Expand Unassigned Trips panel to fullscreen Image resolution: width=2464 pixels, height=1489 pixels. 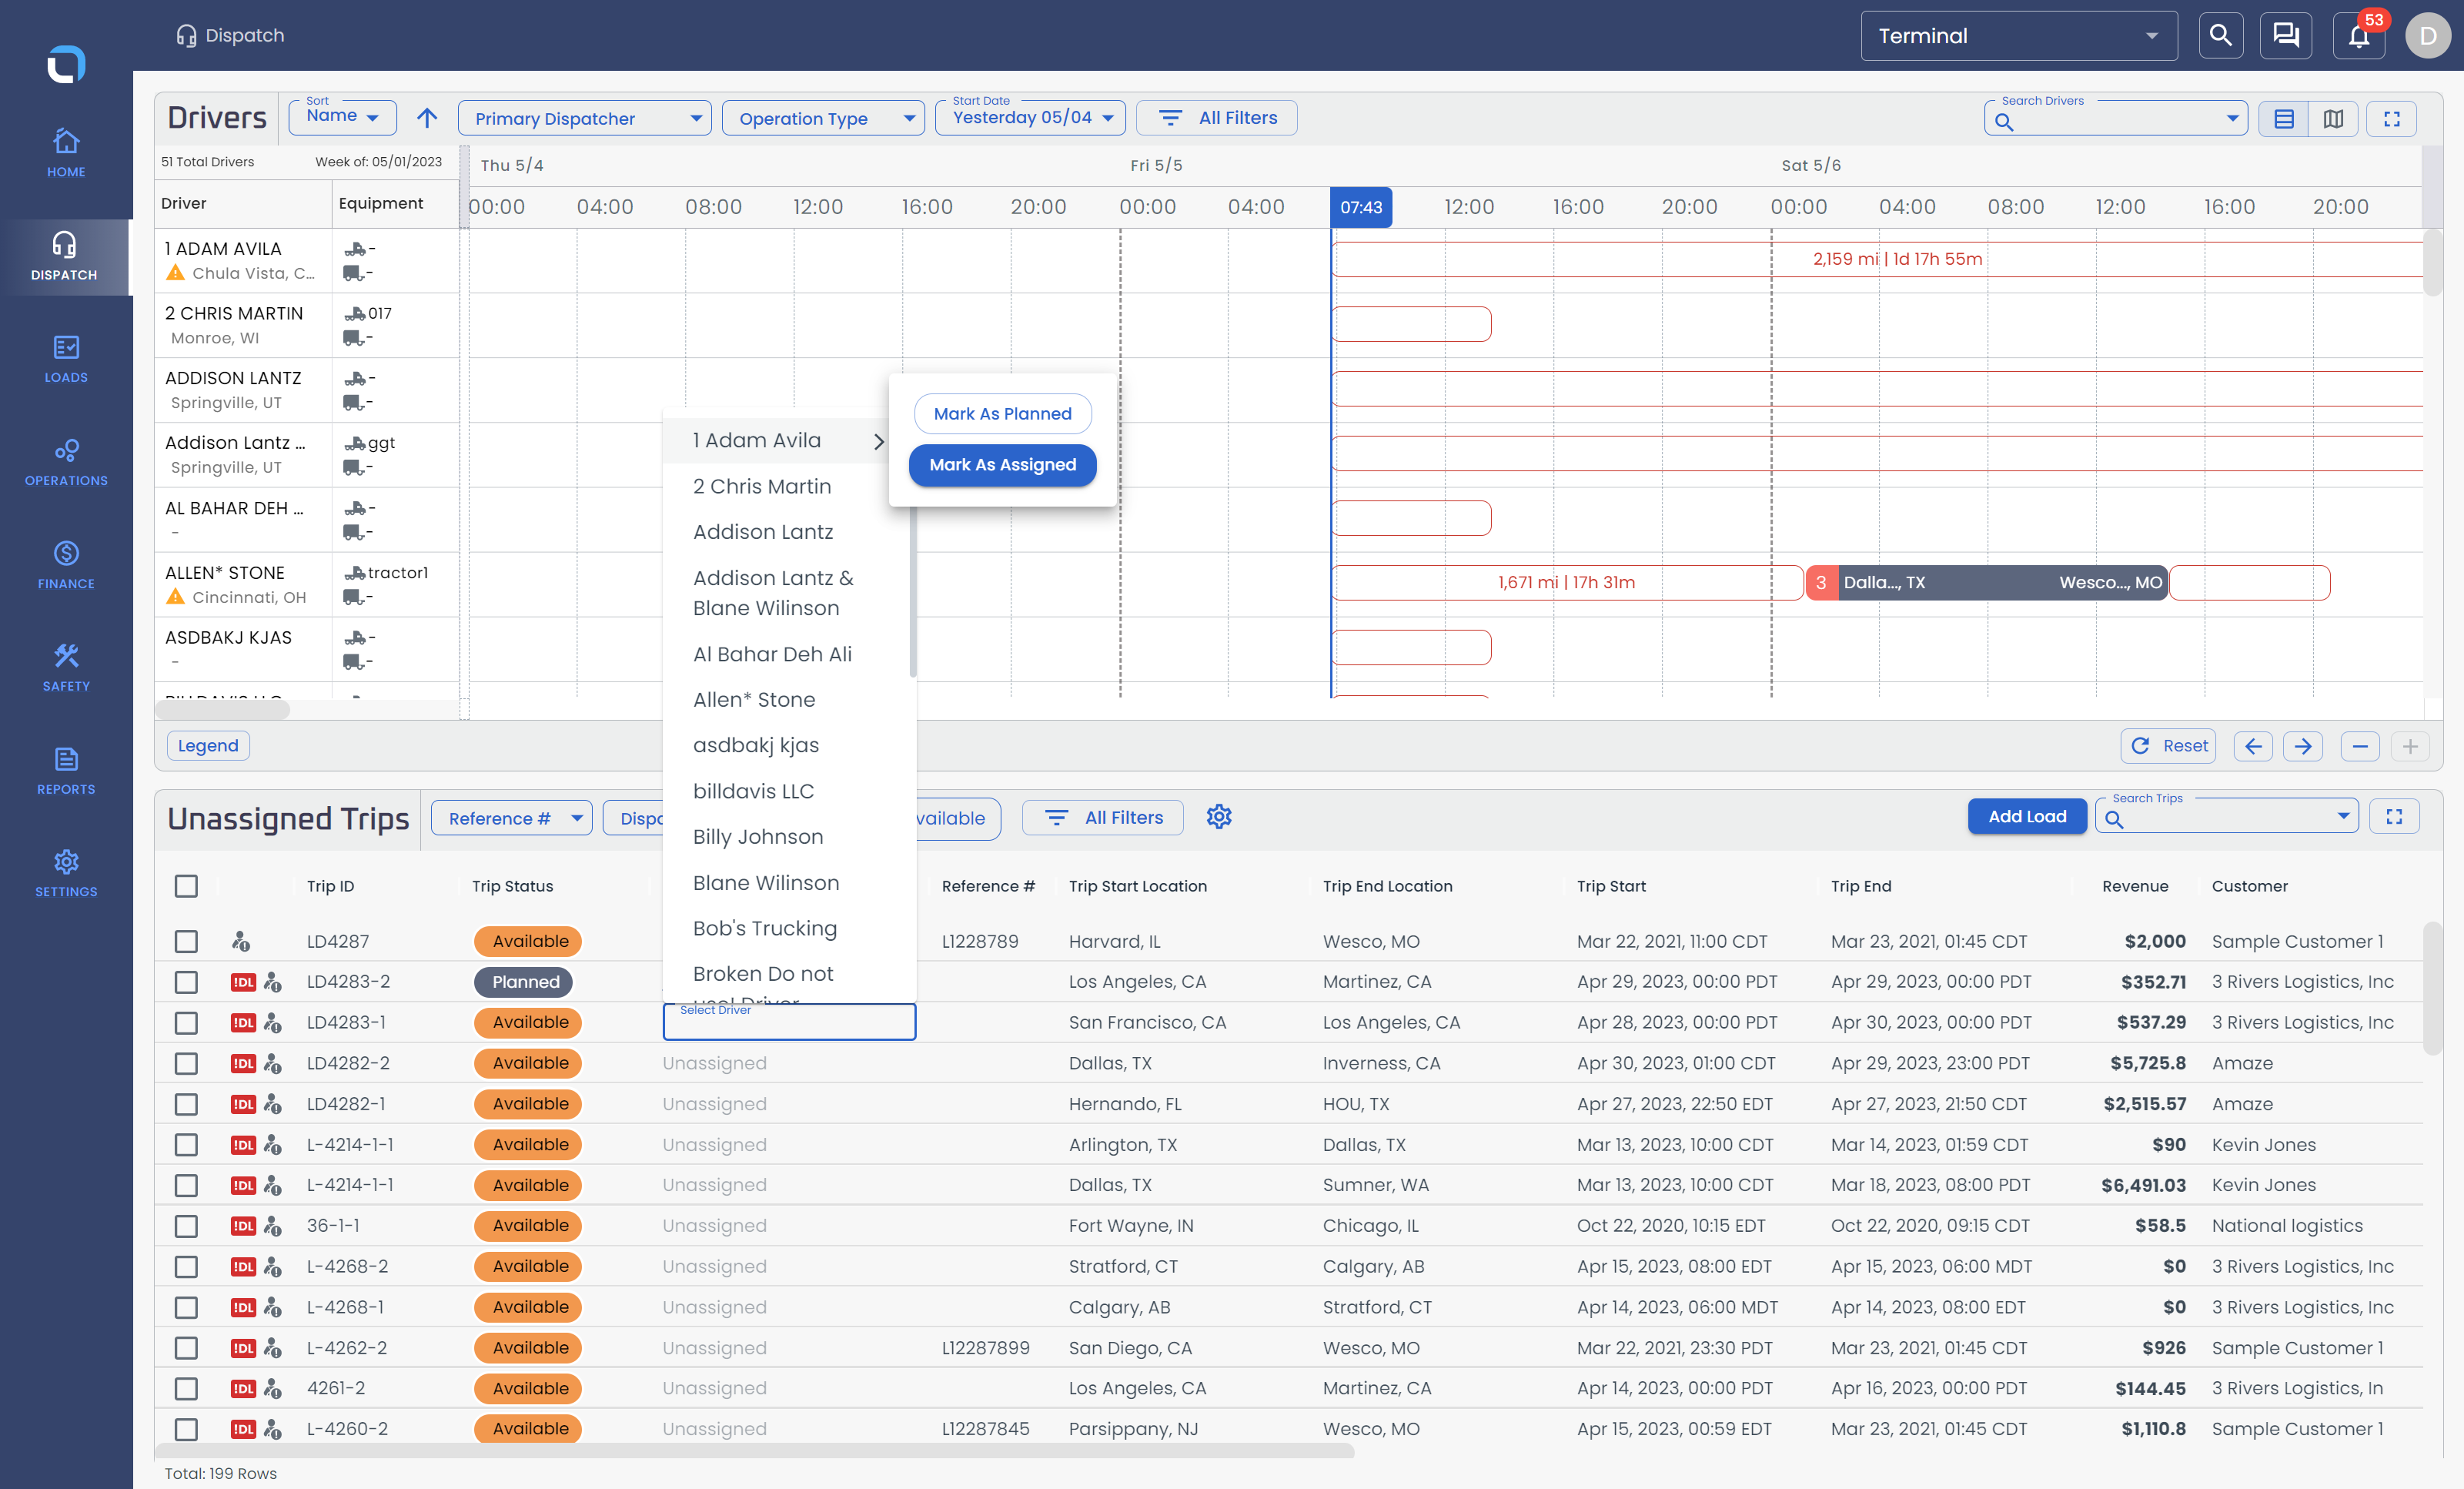[x=2394, y=817]
